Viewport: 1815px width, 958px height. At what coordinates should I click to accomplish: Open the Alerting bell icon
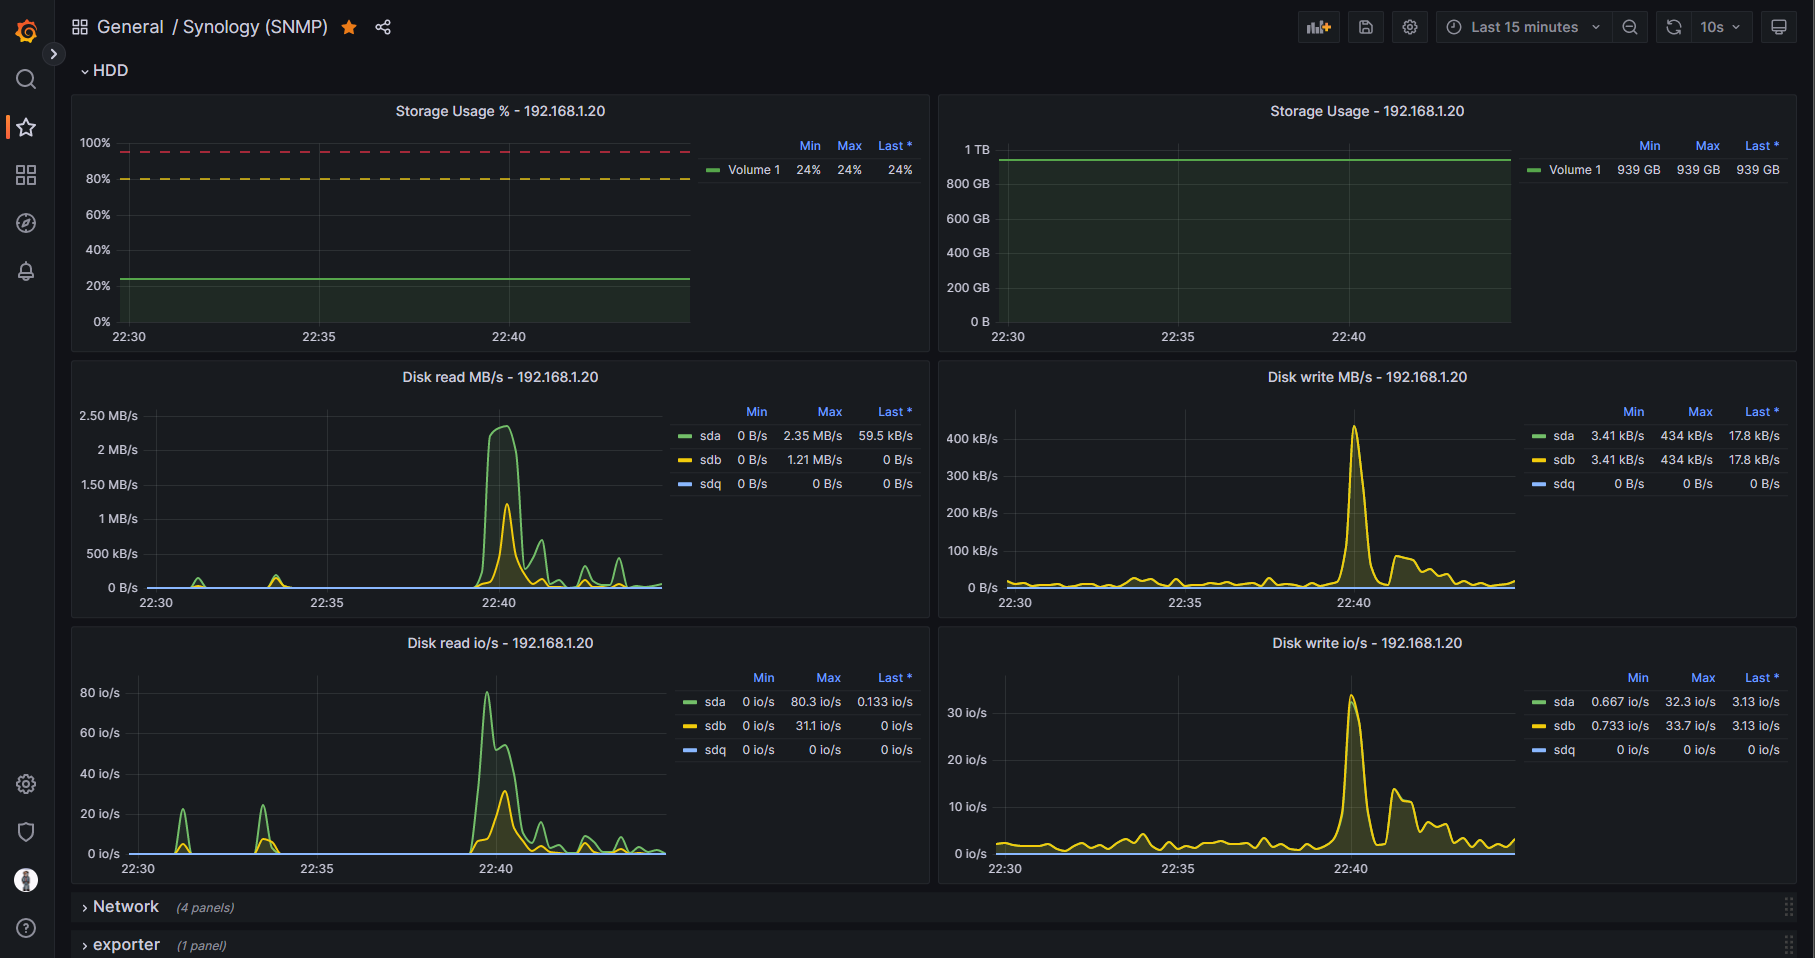click(x=26, y=271)
